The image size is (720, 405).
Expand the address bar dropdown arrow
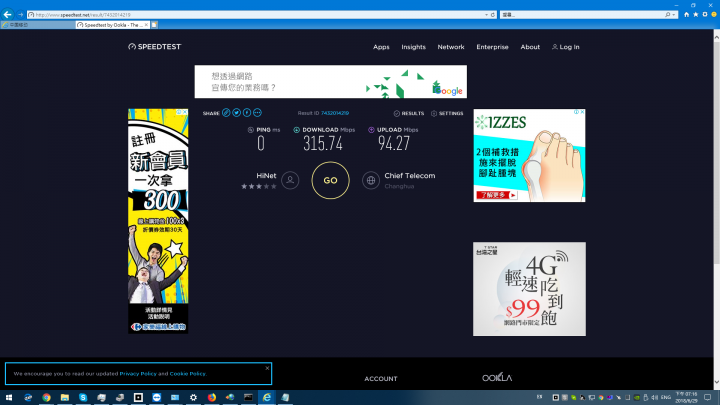point(486,15)
